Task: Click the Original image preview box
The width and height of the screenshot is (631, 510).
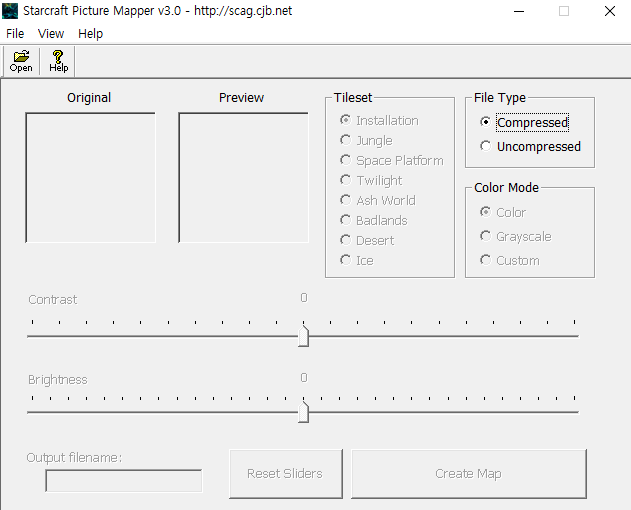Action: 90,177
